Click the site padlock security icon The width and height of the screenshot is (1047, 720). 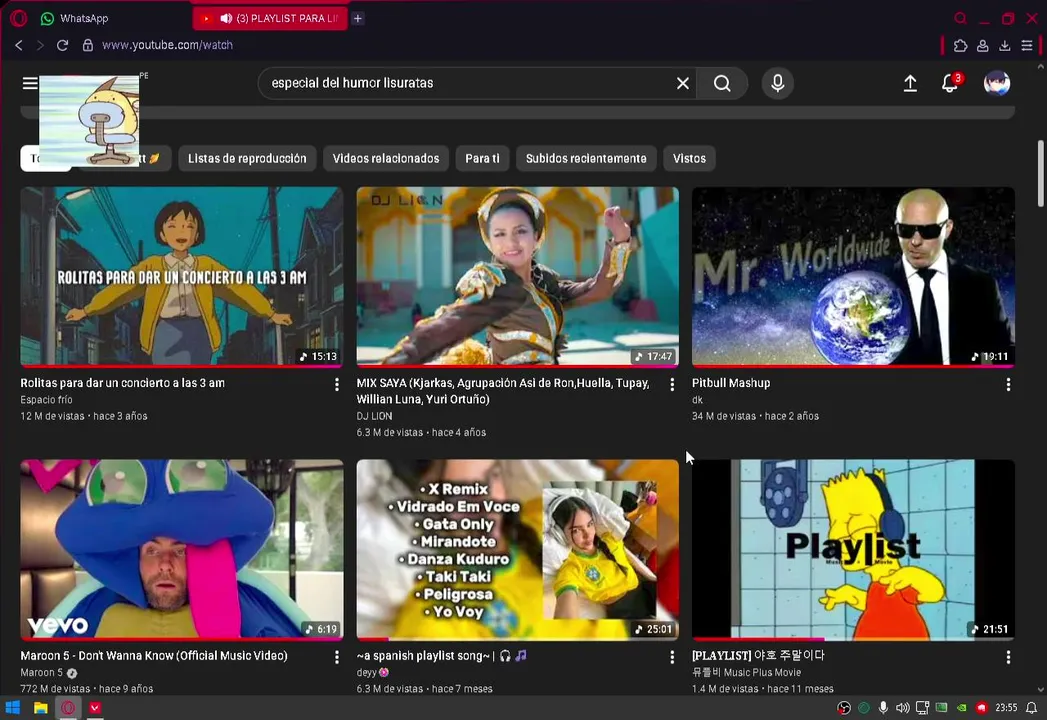click(x=87, y=45)
